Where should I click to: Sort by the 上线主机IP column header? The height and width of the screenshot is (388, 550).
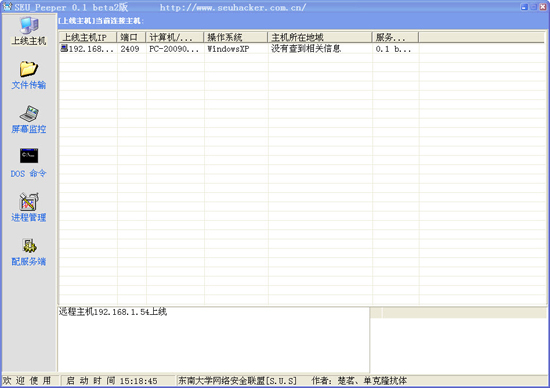click(x=88, y=37)
